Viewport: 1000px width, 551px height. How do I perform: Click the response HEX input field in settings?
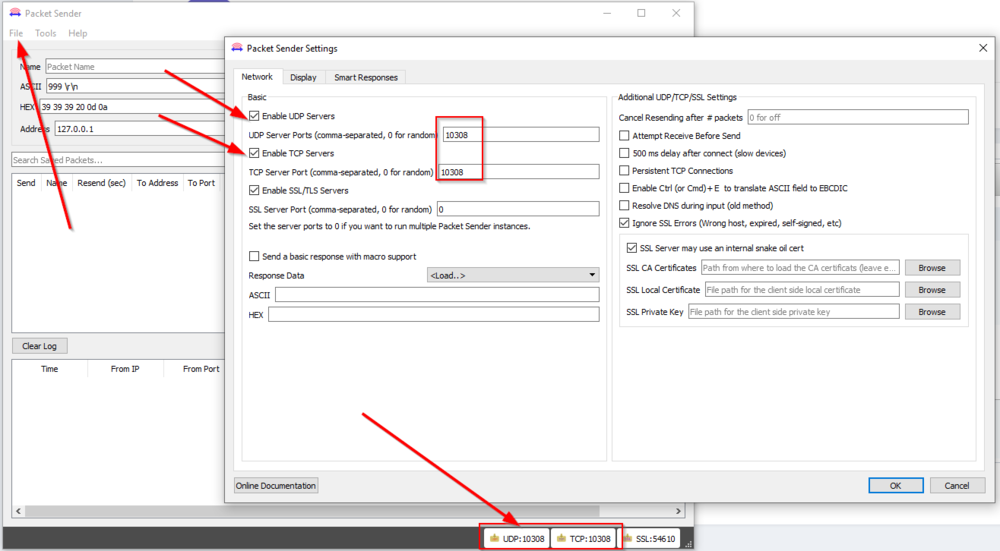coord(434,314)
